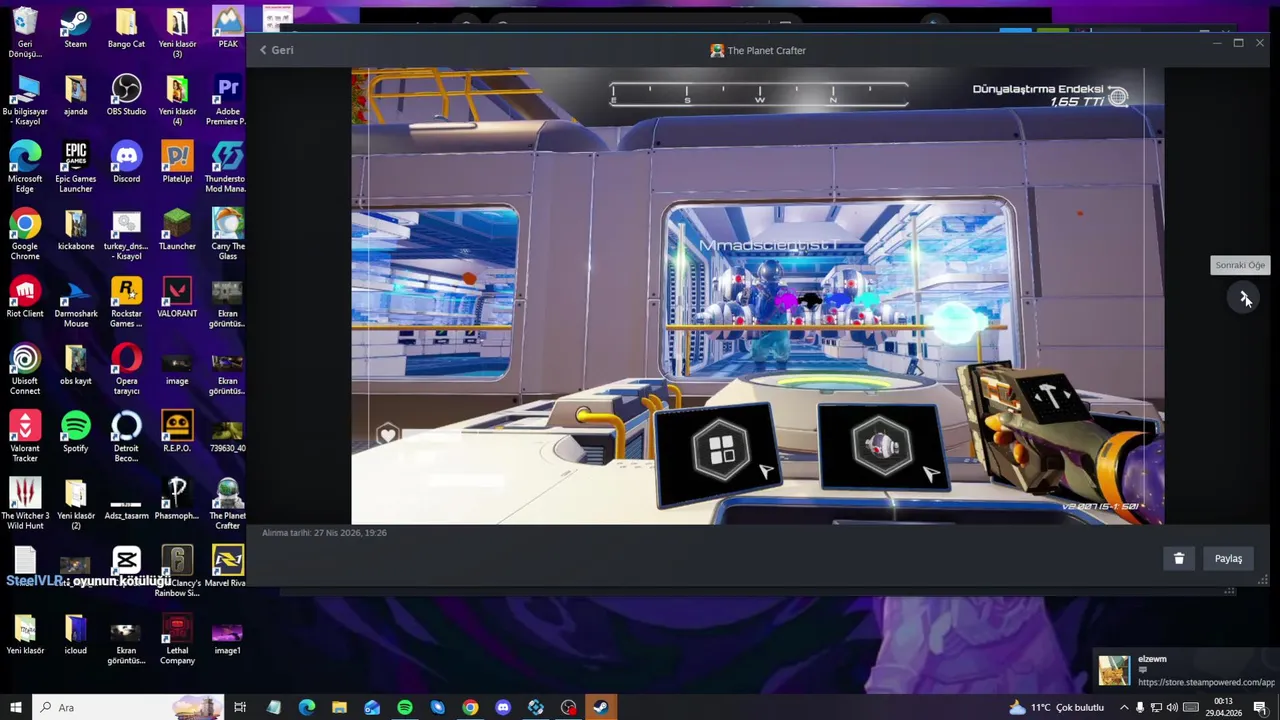Open the Microsoft Edge desktop shortcut
Viewport: 1280px width, 720px height.
25,167
